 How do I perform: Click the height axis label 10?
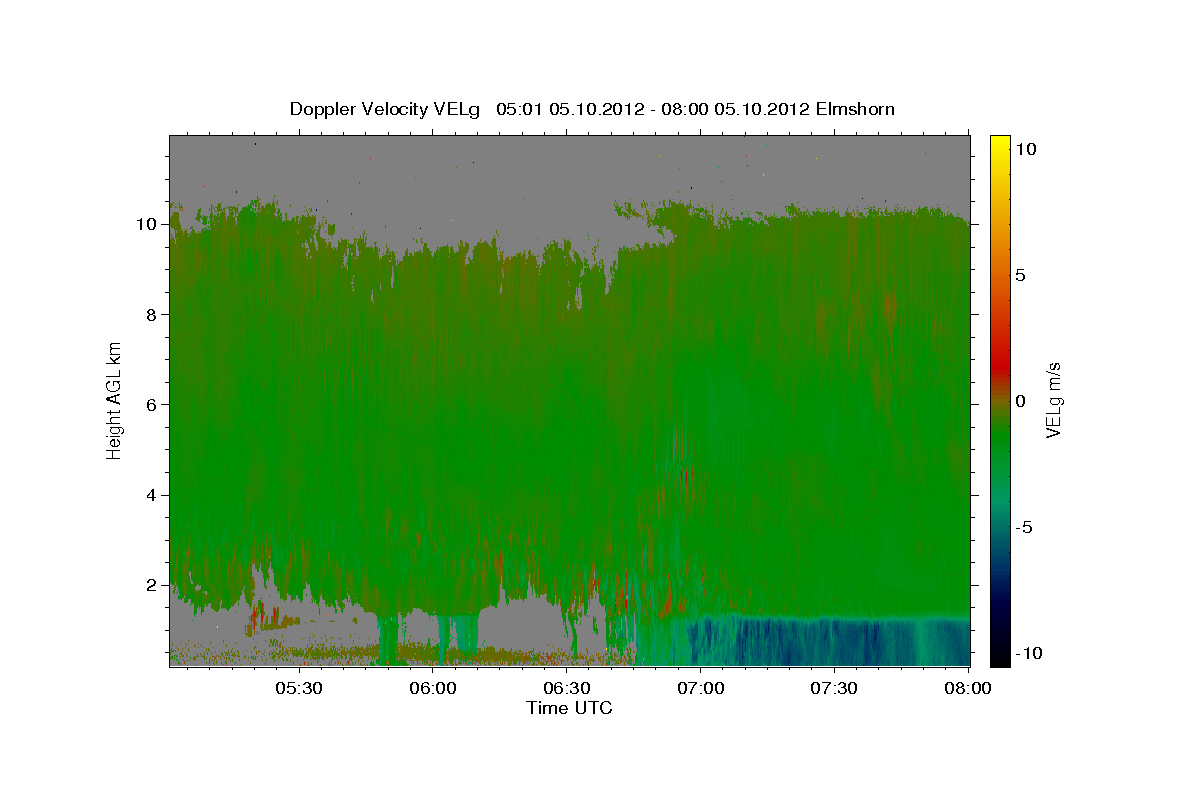[149, 224]
